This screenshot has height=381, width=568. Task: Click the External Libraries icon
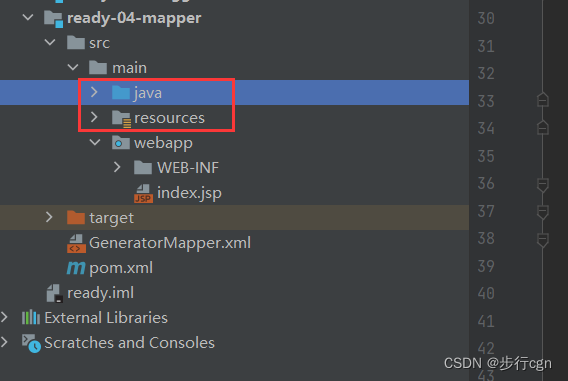tap(31, 318)
